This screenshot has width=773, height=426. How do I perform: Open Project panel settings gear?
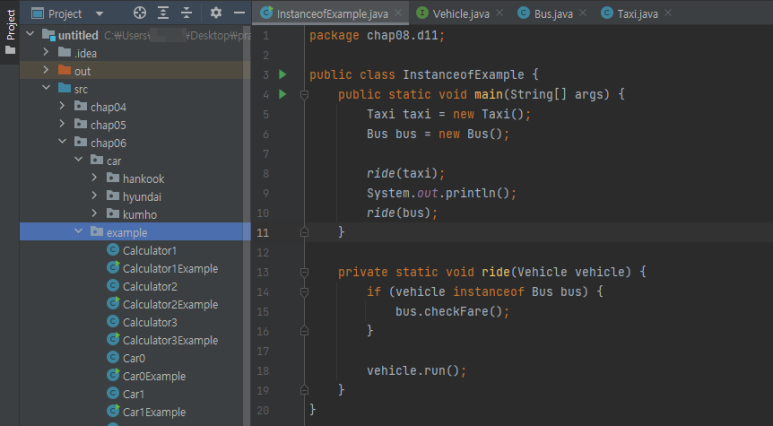[x=216, y=13]
